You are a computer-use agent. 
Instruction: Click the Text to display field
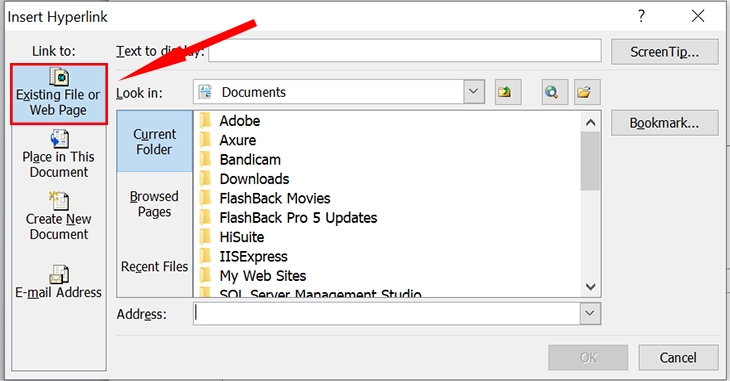point(405,50)
